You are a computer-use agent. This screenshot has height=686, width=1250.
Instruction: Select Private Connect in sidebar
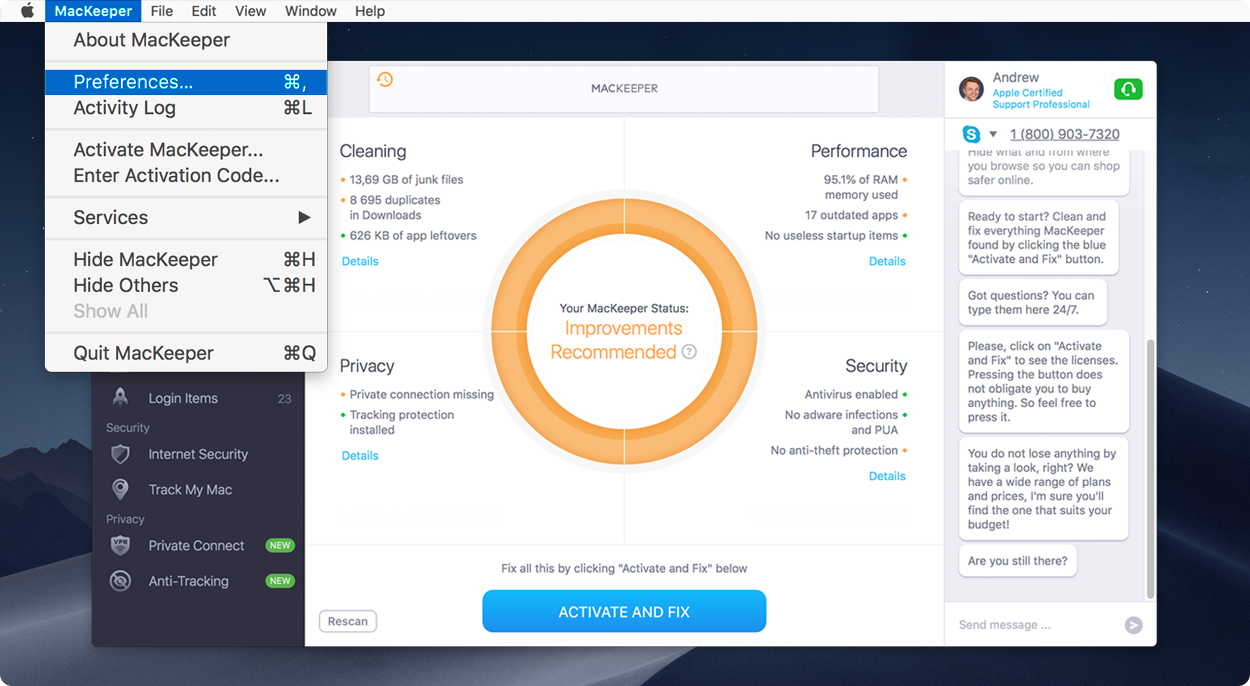[x=200, y=545]
